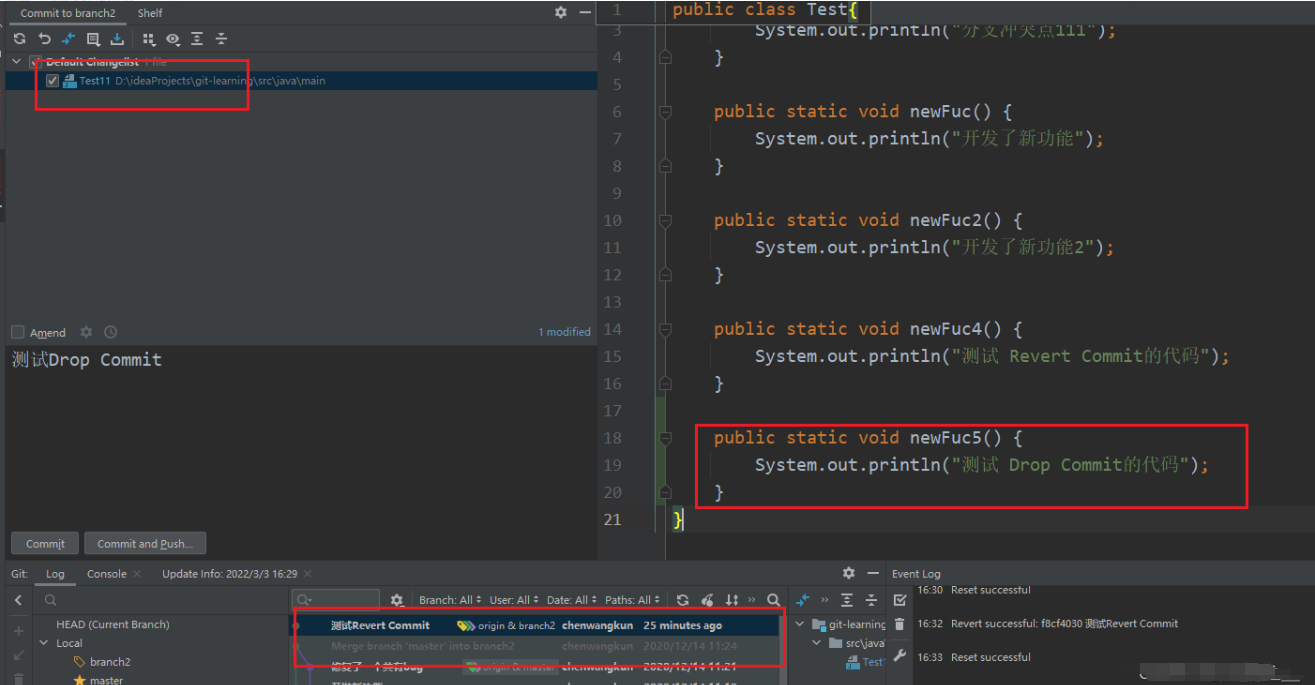Click the Commit and Push button
Image resolution: width=1315 pixels, height=685 pixels.
tap(145, 543)
